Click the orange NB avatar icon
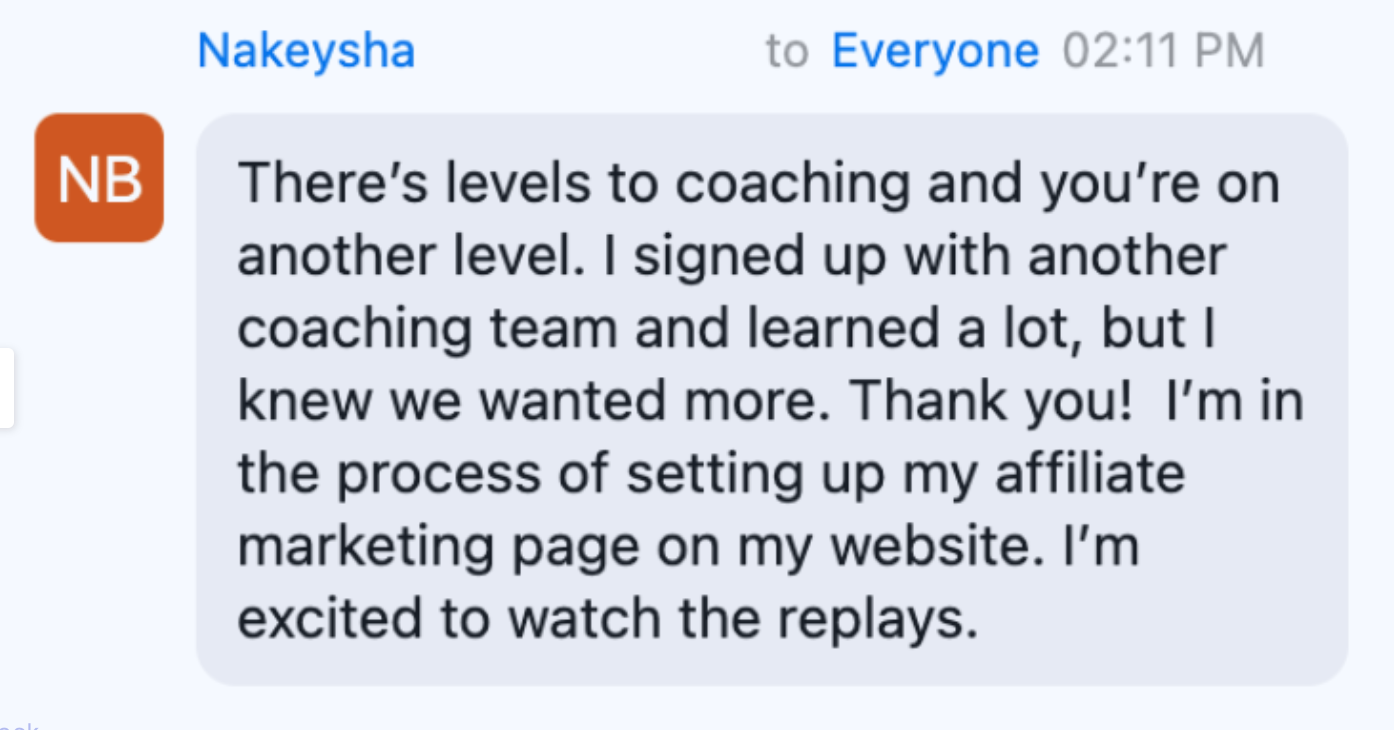Image resolution: width=1394 pixels, height=730 pixels. tap(99, 178)
